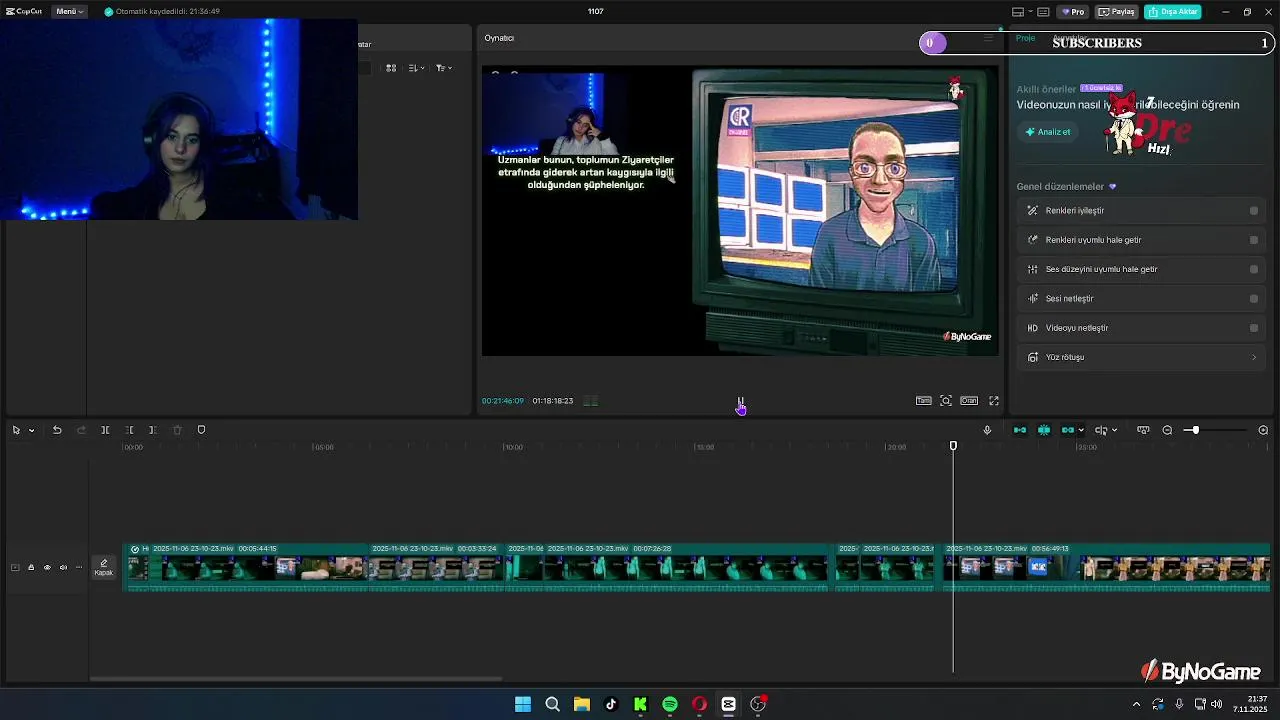Open File Explorer from the taskbar
1280x720 pixels.
tap(581, 704)
